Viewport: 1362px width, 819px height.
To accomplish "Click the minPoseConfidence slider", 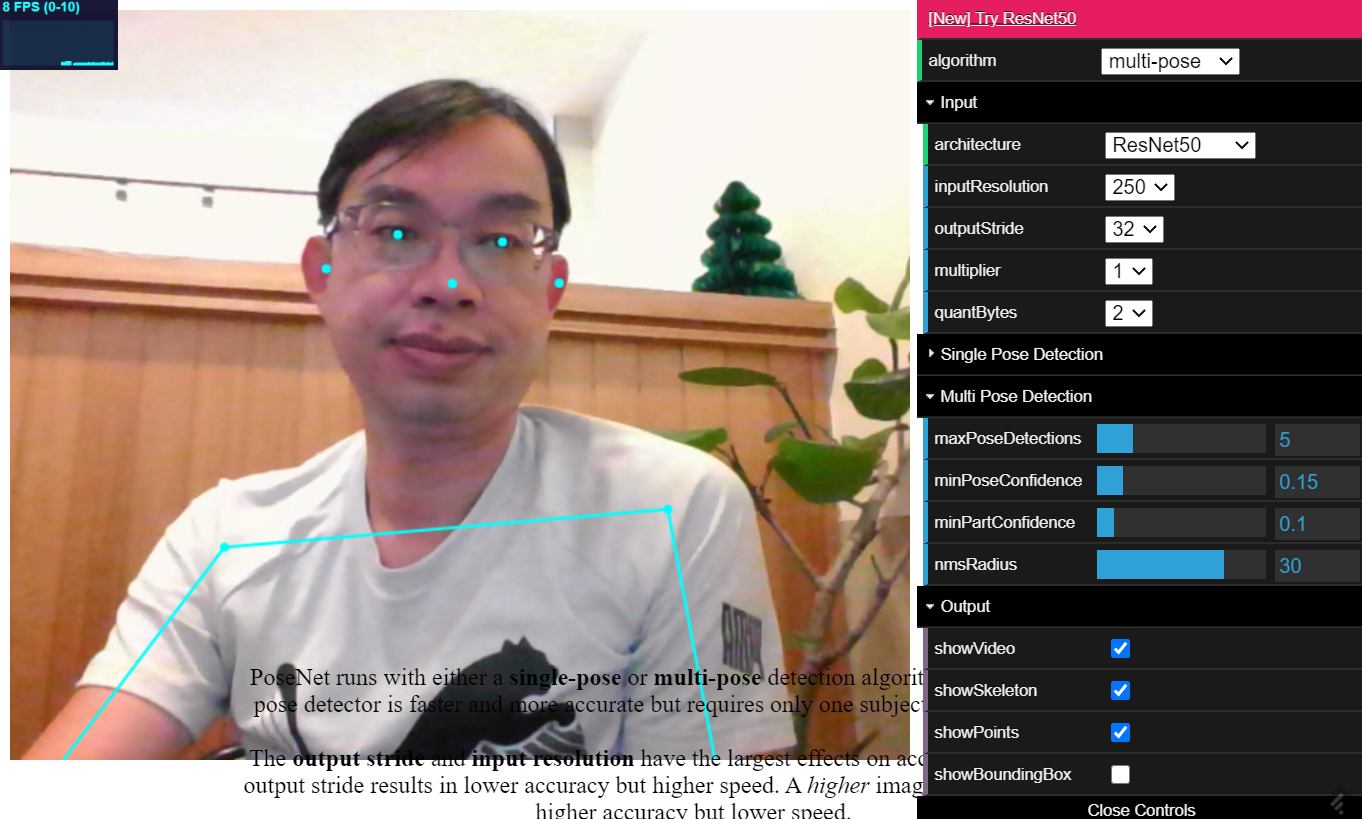I will 1181,481.
